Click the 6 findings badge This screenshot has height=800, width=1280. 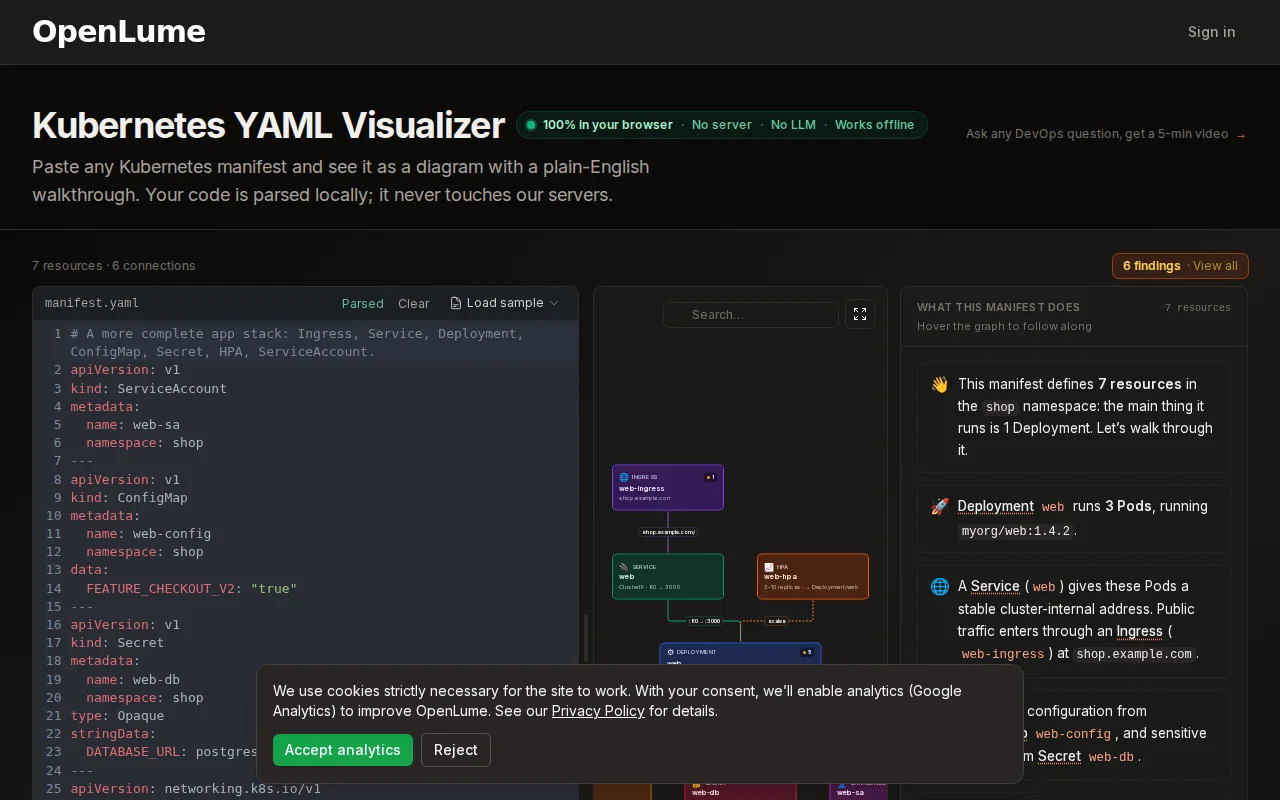(1151, 266)
